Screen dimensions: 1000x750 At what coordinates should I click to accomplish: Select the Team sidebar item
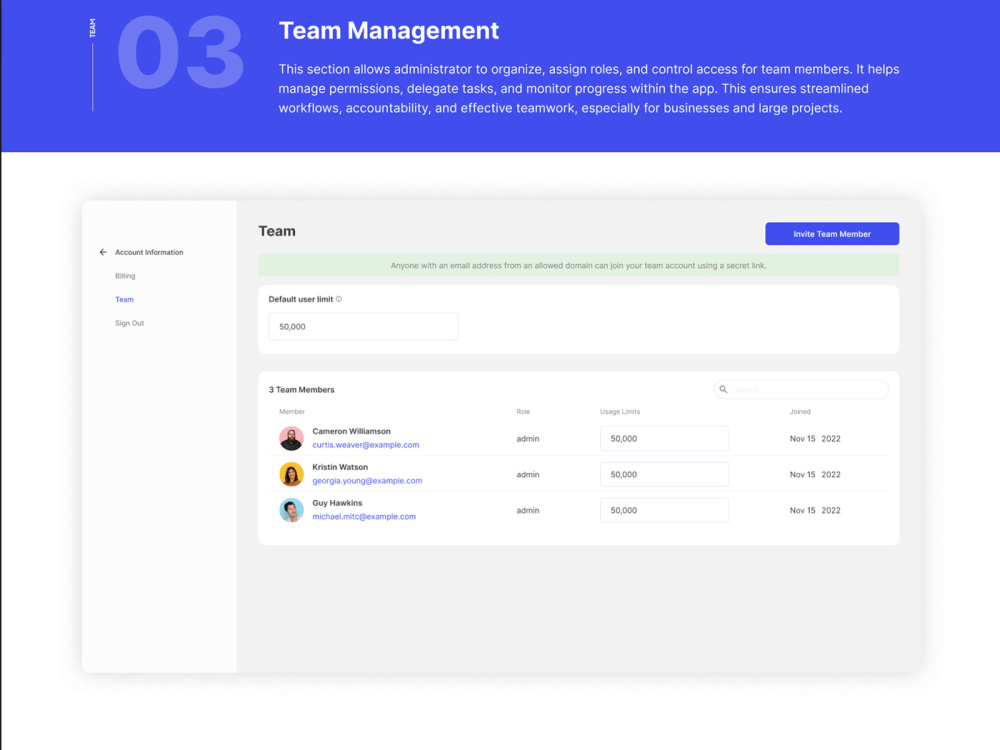coord(124,299)
